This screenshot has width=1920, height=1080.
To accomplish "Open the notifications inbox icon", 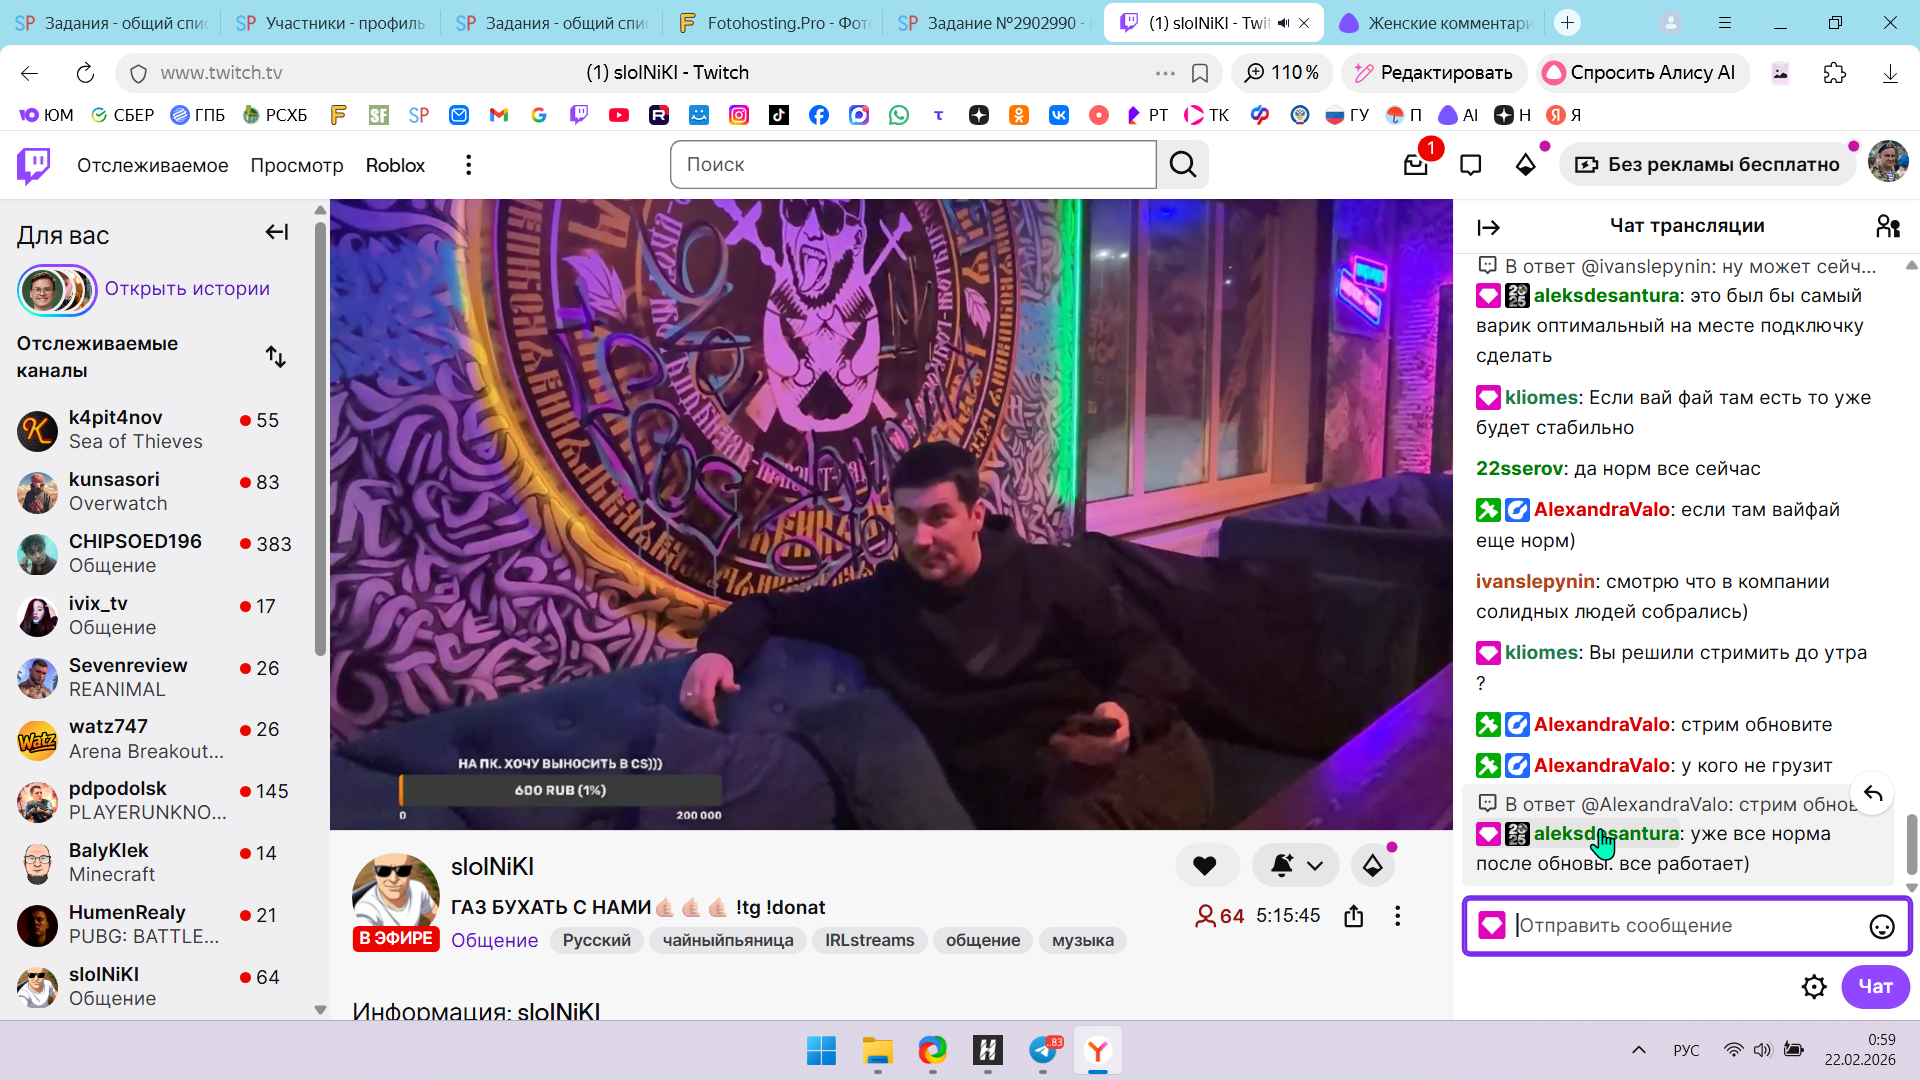I will [1415, 165].
